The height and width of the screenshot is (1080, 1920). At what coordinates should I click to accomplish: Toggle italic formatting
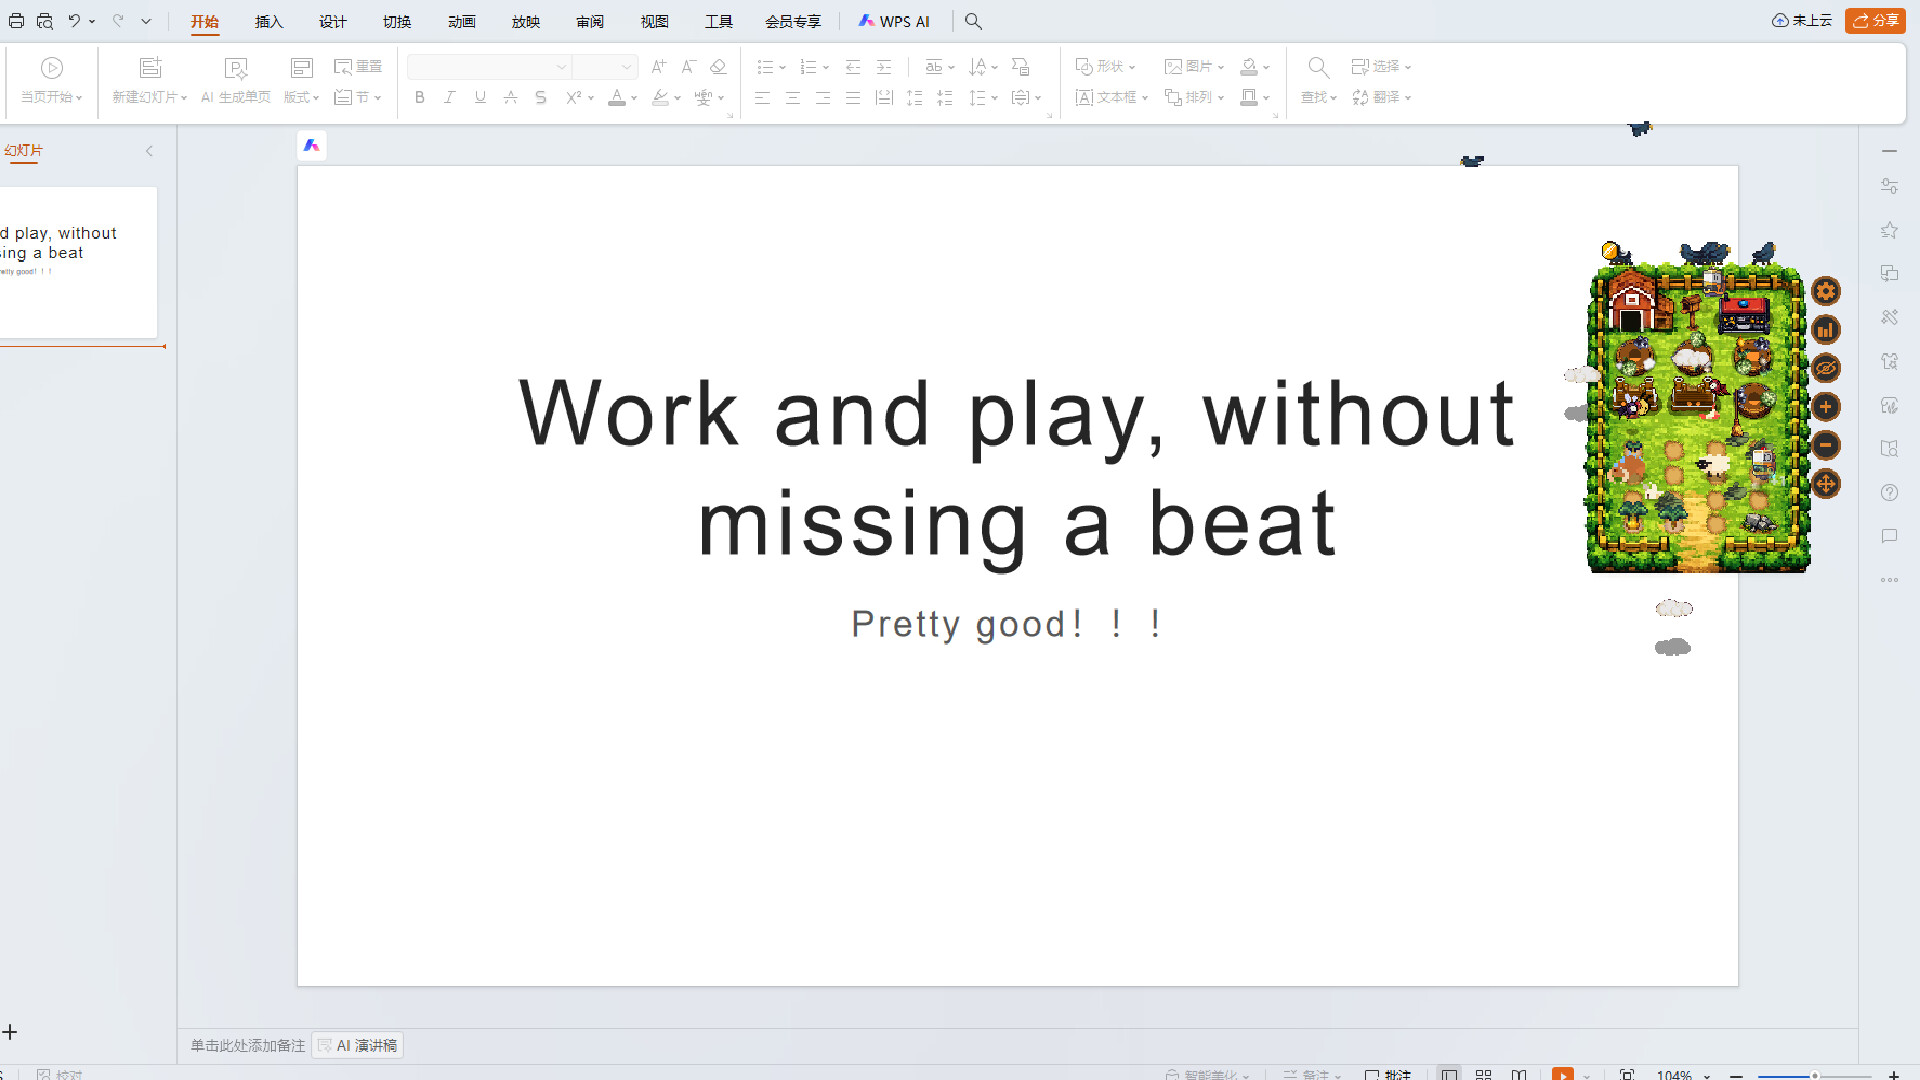coord(450,97)
